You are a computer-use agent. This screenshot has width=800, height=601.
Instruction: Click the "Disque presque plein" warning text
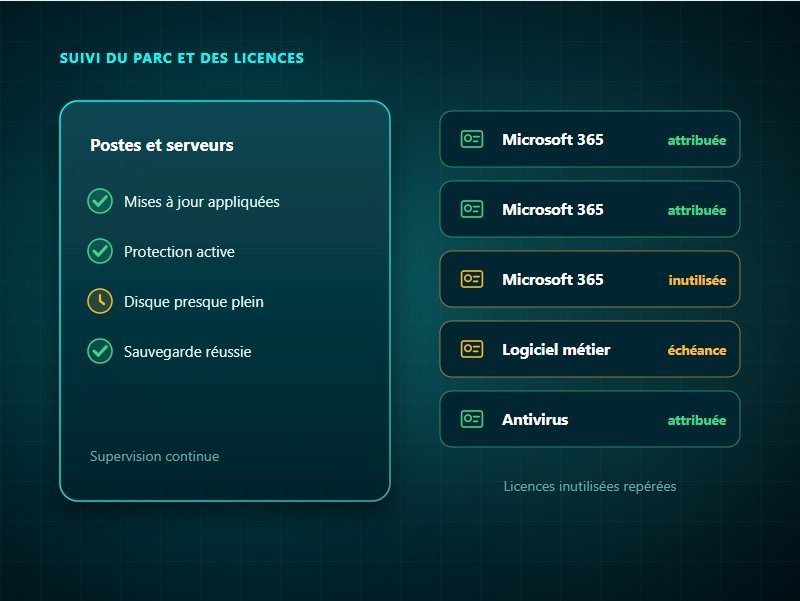(194, 302)
